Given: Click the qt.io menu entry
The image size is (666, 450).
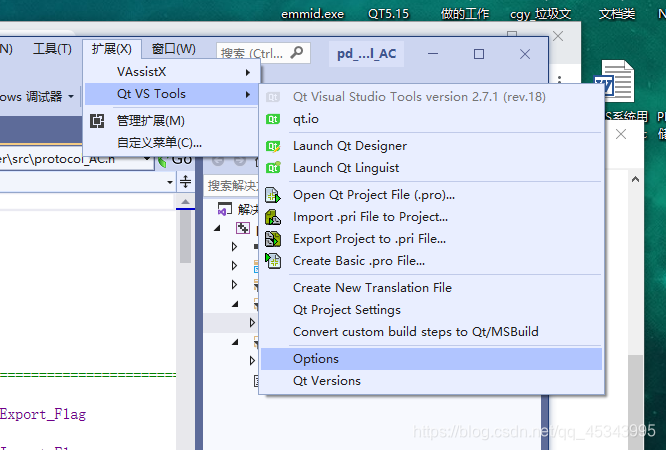Looking at the screenshot, I should click(431, 119).
